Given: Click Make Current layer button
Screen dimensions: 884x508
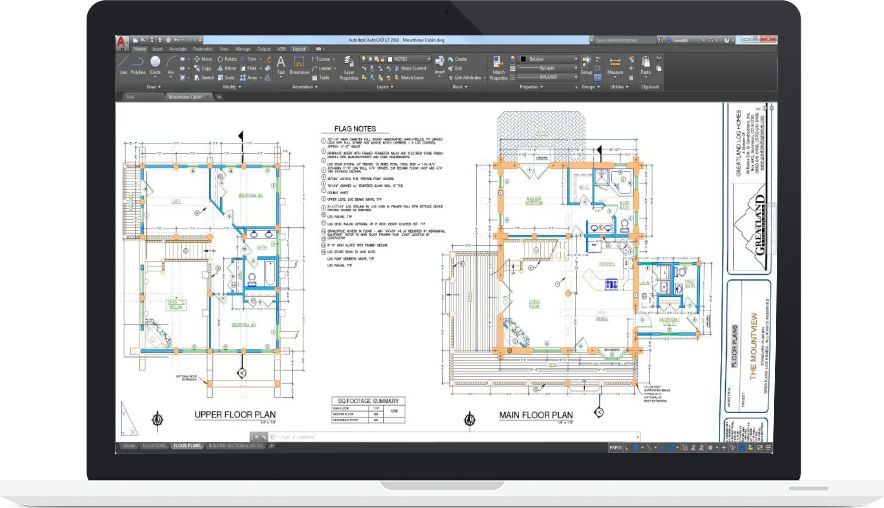Looking at the screenshot, I should [x=410, y=68].
